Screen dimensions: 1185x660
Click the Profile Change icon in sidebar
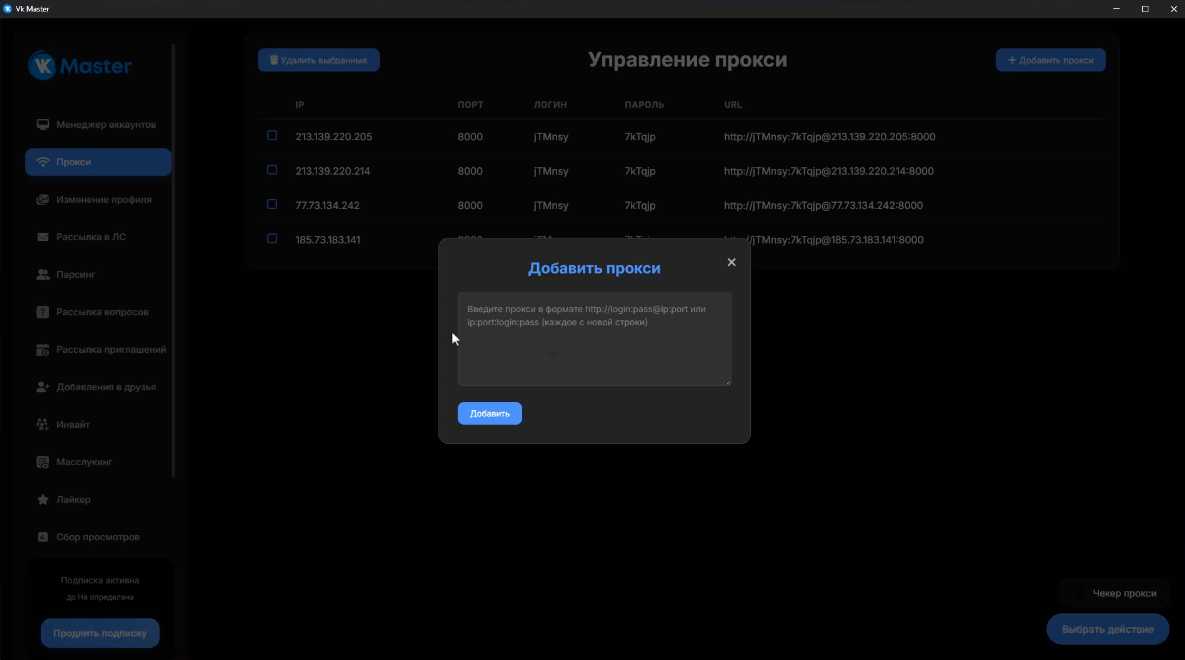43,200
